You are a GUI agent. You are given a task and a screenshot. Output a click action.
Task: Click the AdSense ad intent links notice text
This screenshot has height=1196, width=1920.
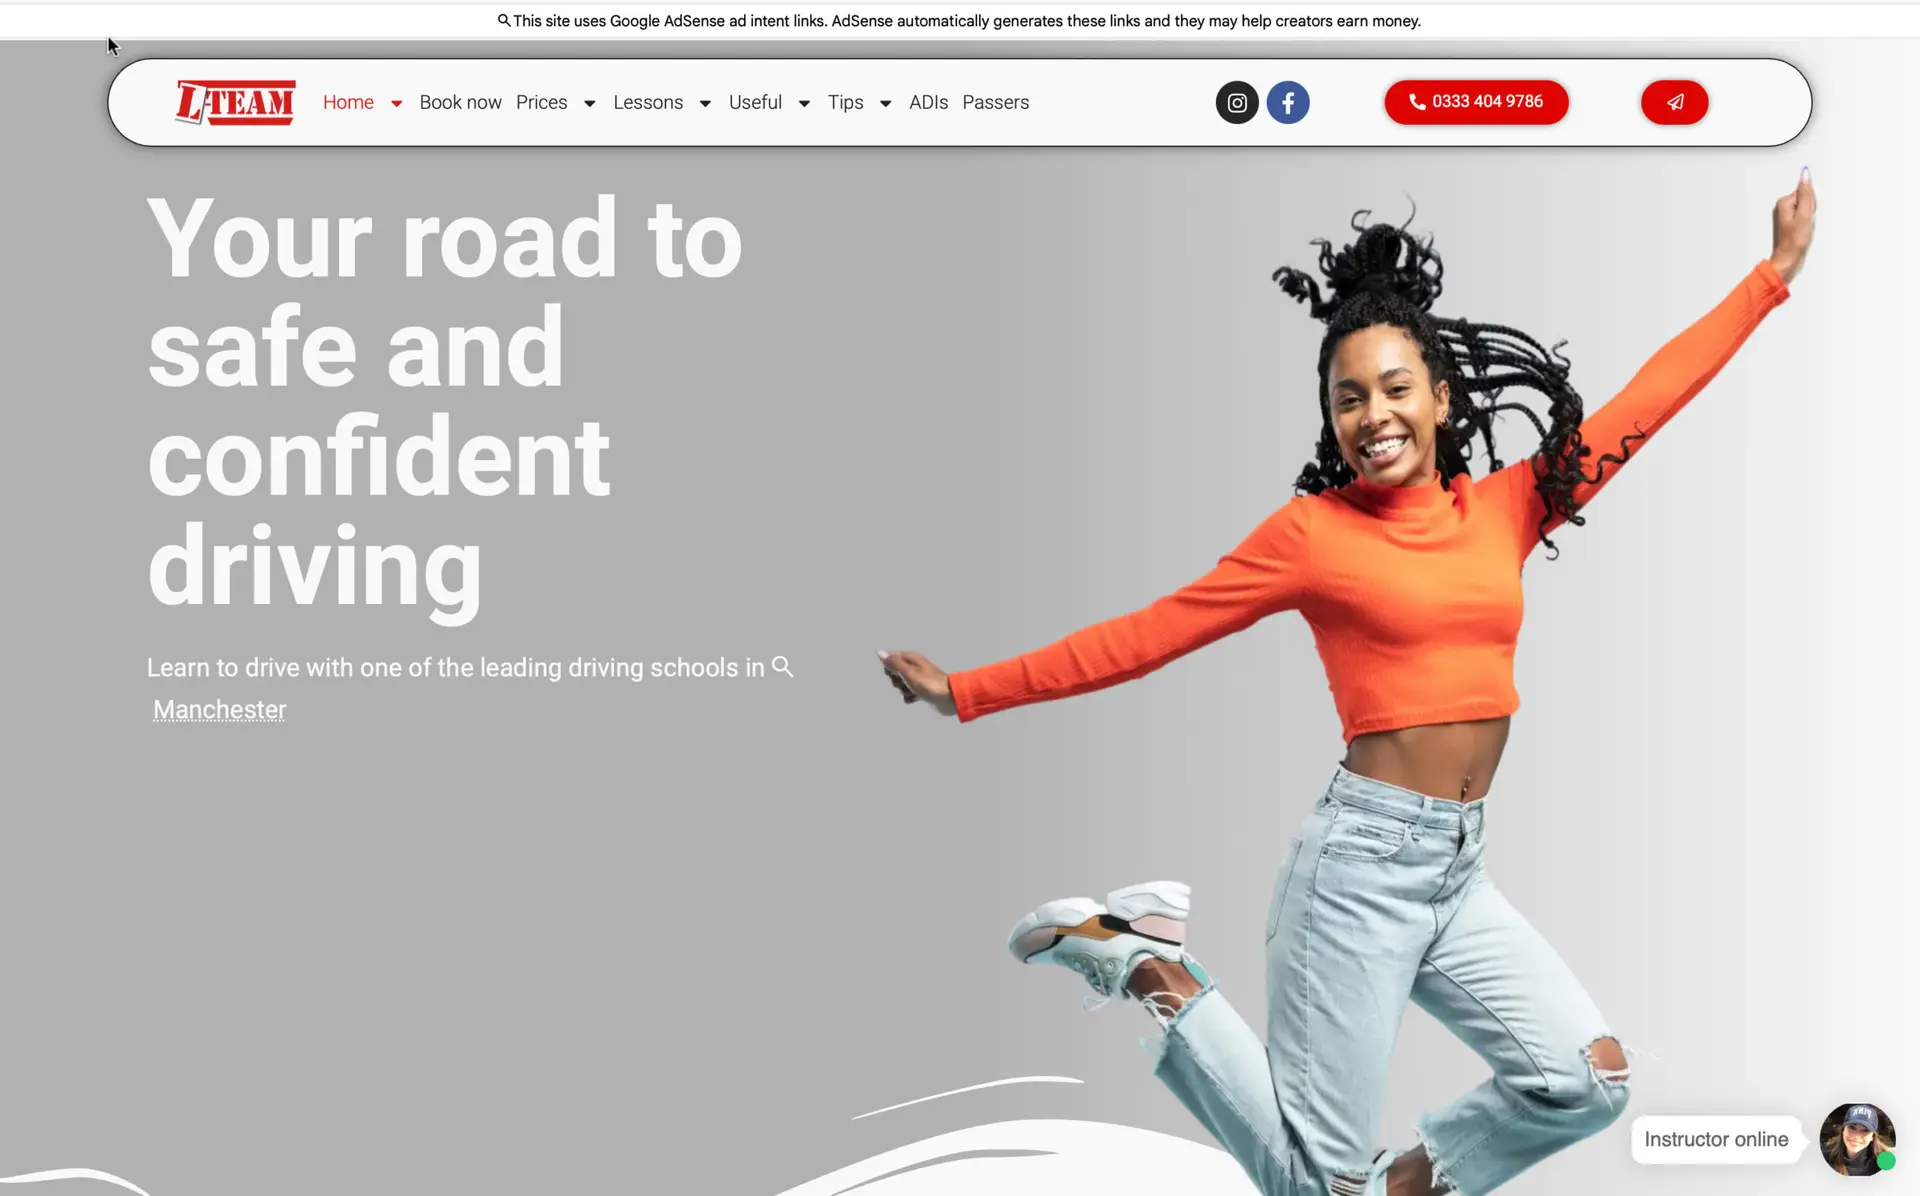pos(967,20)
